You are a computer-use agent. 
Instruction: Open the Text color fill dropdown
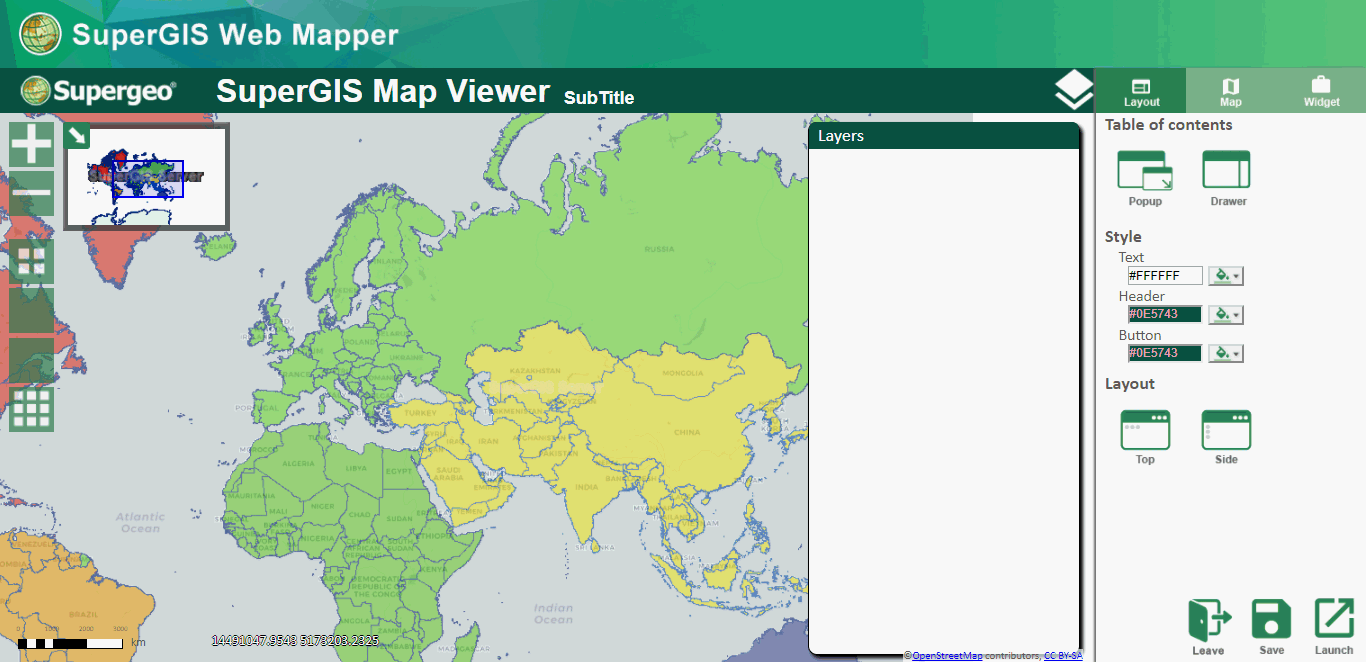pyautogui.click(x=1226, y=276)
